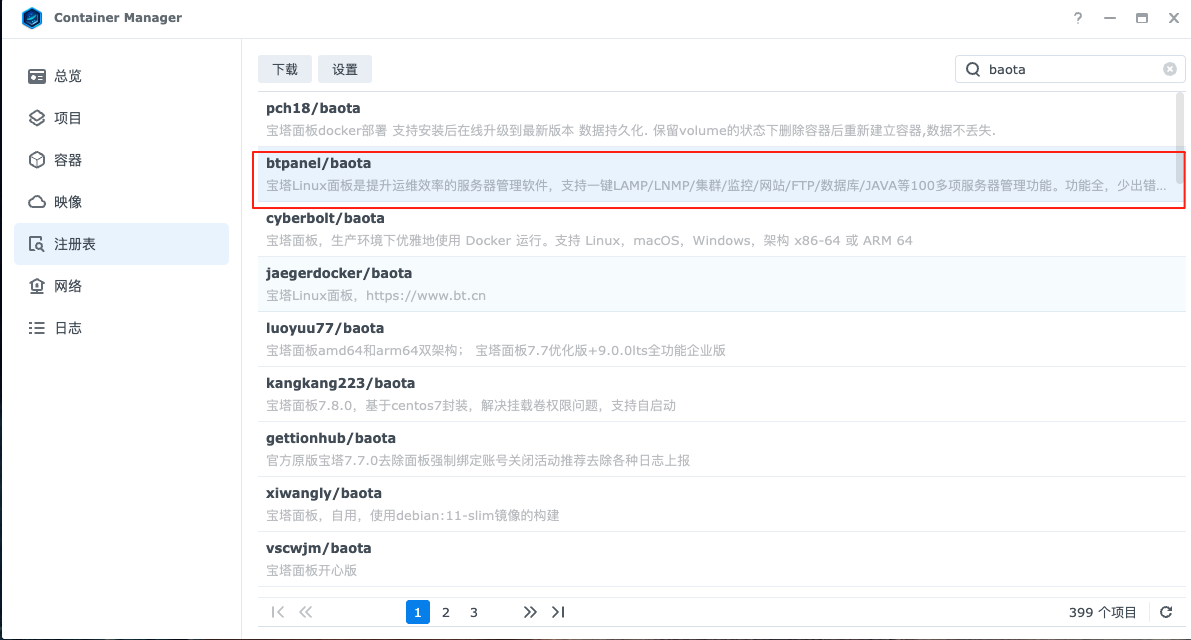
Task: Jump to the last page
Action: point(558,612)
